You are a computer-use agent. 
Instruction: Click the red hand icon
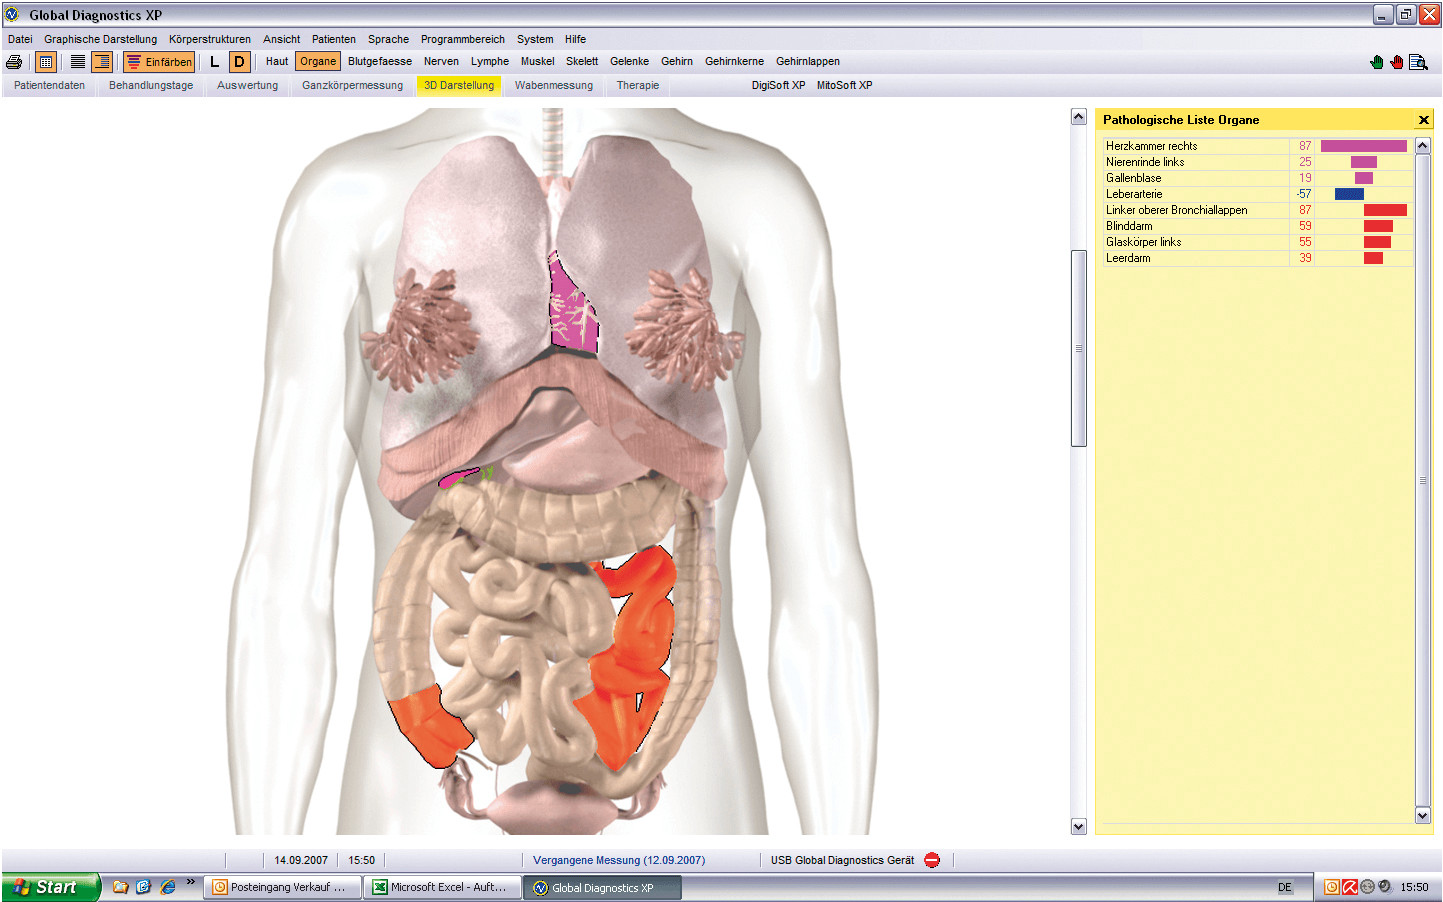1397,62
